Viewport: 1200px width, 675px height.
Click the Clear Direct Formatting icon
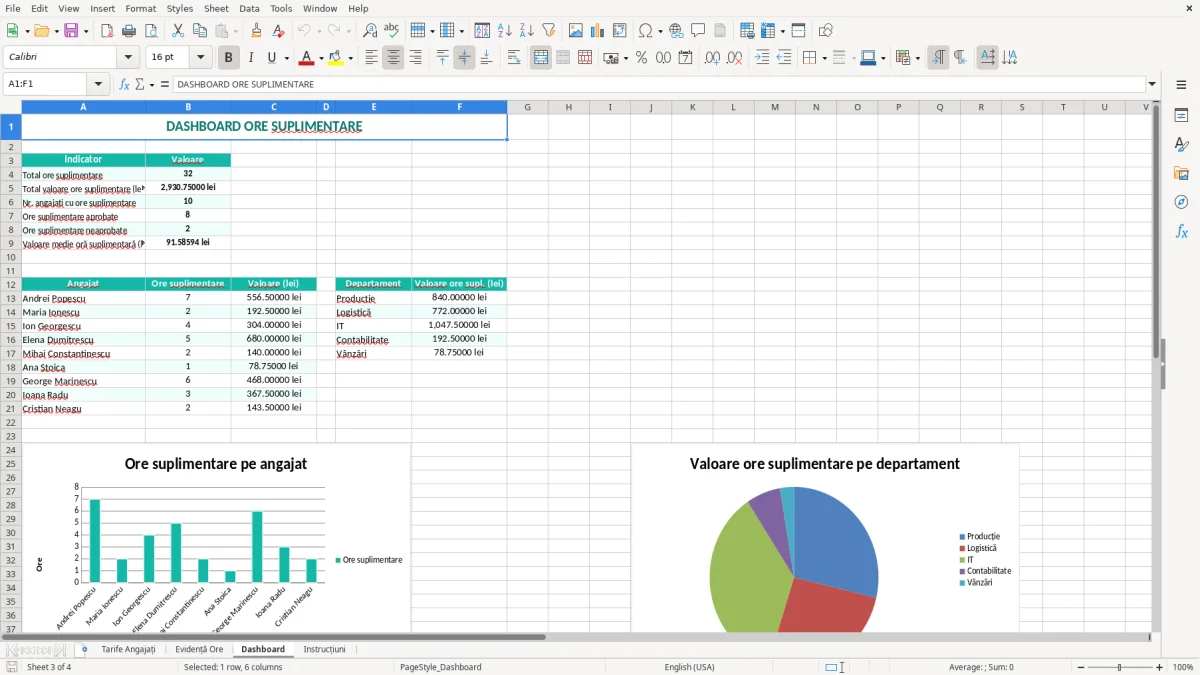tap(278, 31)
